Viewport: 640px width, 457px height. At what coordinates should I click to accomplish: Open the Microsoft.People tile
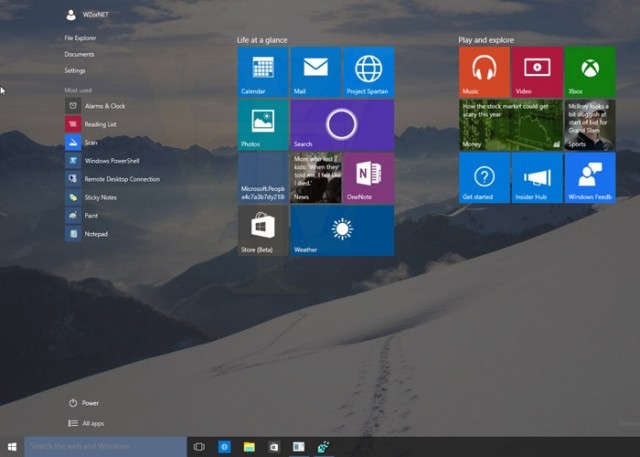point(263,177)
